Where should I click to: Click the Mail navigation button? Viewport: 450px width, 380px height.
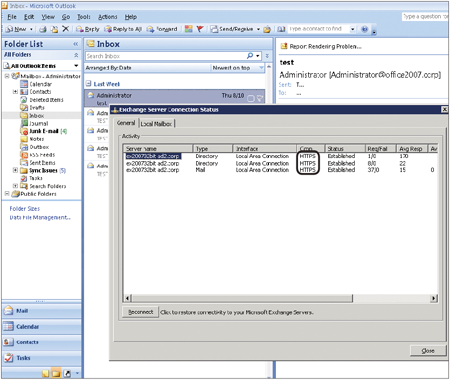pyautogui.click(x=42, y=311)
